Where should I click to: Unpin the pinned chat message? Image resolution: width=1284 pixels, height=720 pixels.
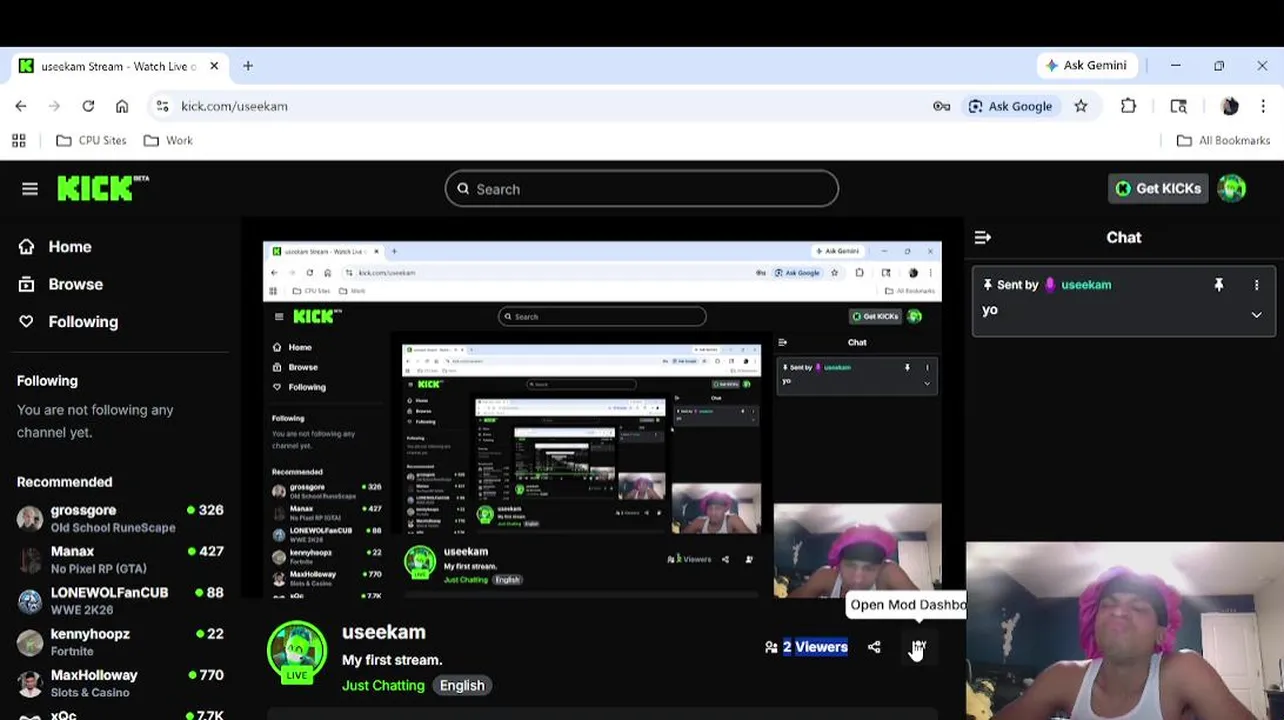pyautogui.click(x=1219, y=285)
